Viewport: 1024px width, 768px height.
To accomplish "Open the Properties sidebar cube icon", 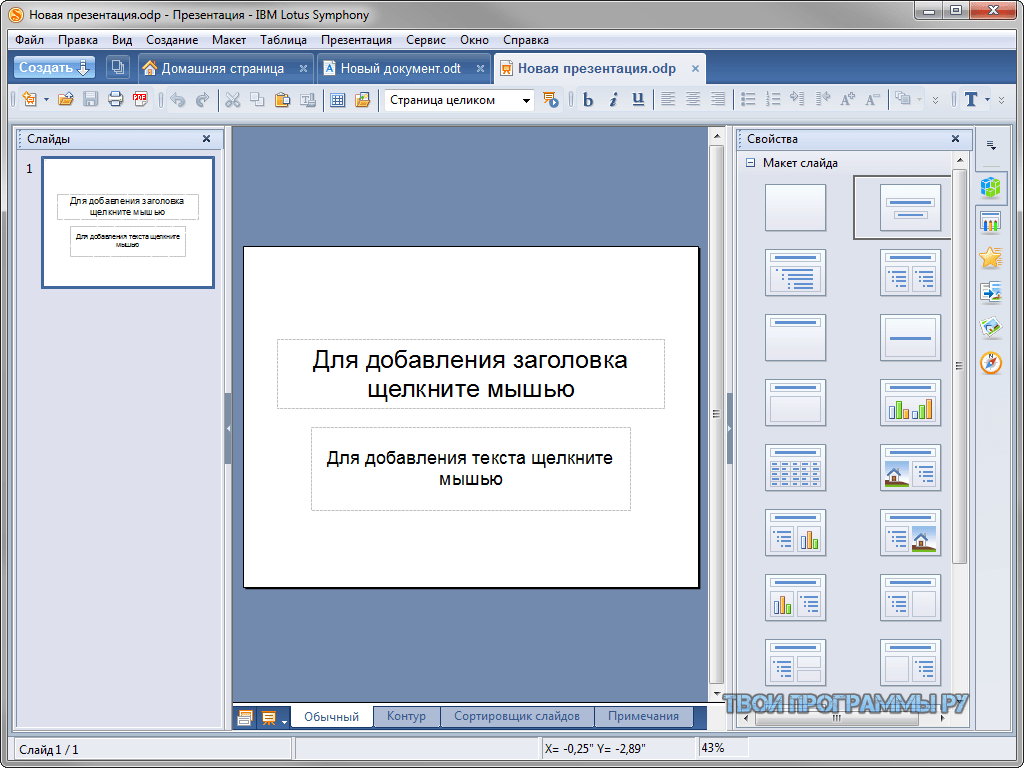I will click(x=991, y=187).
